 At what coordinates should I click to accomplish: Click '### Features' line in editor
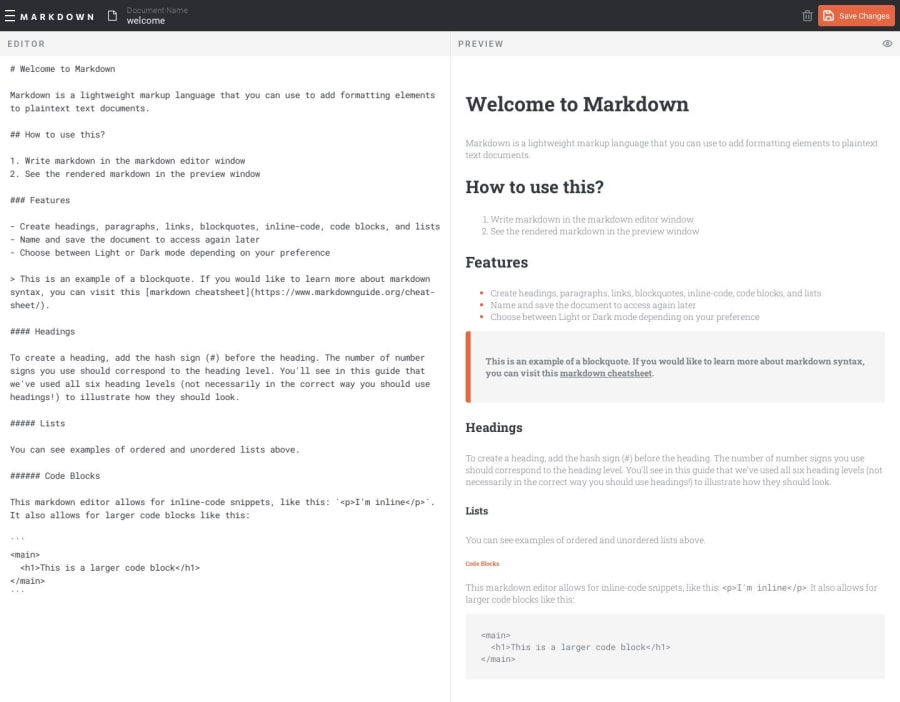tap(40, 200)
